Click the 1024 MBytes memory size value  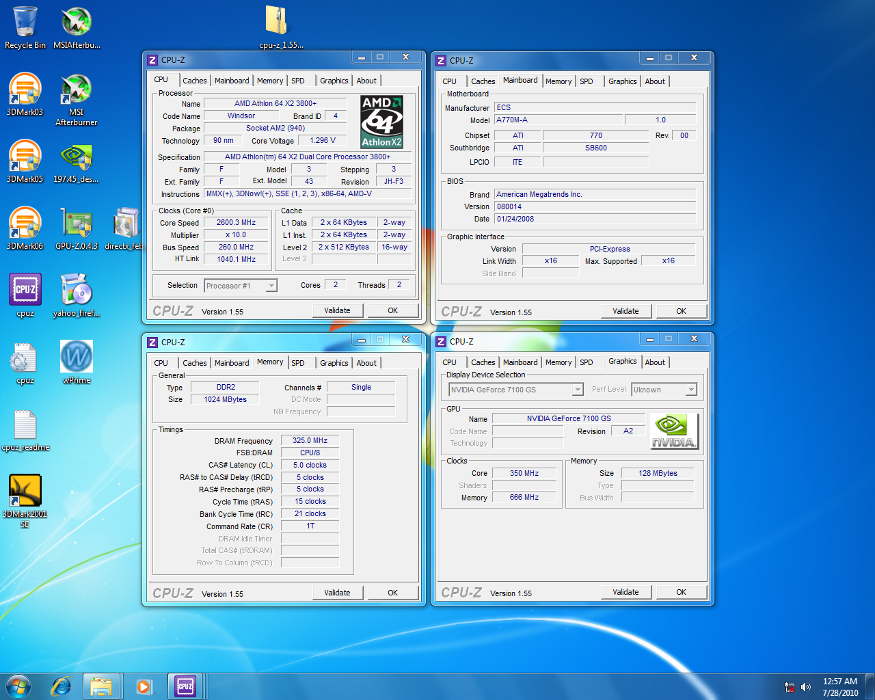coord(225,399)
